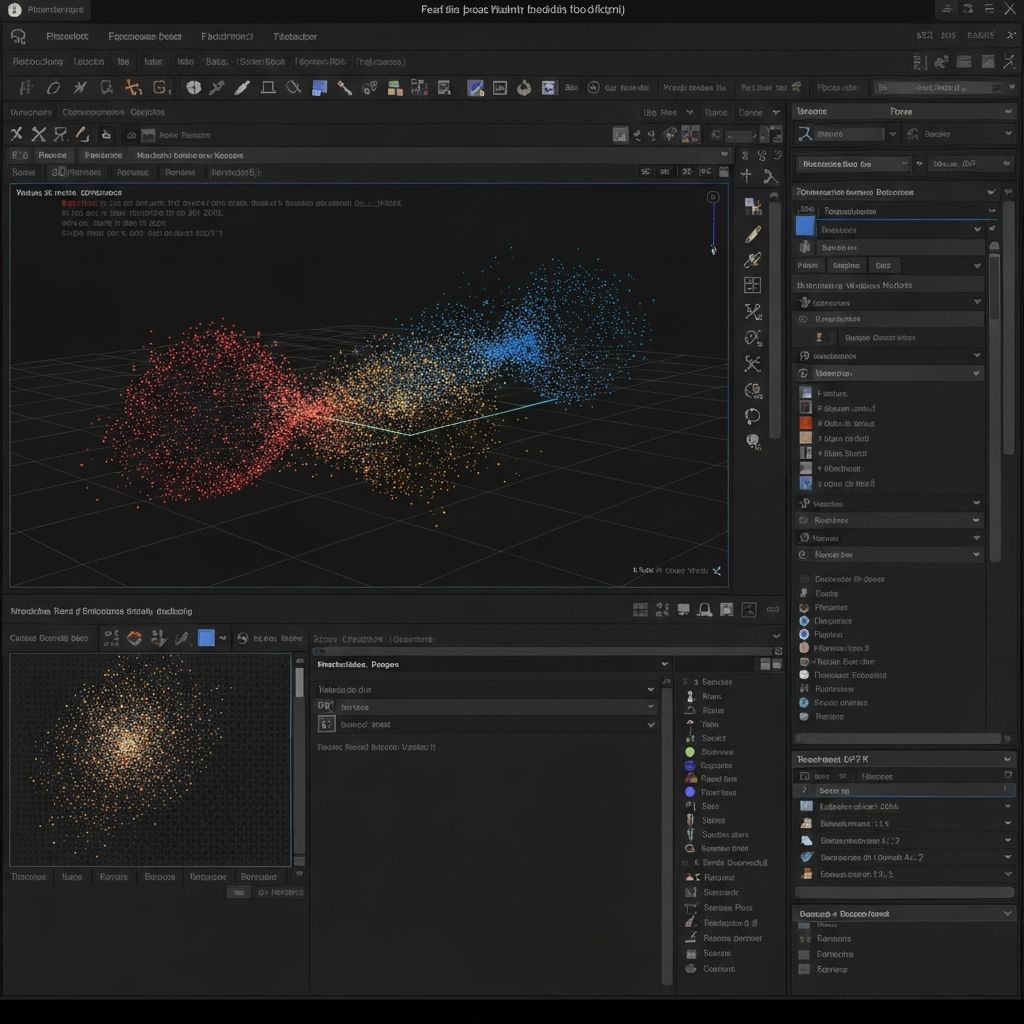Click the grid display icon above the bottom panel

click(642, 609)
